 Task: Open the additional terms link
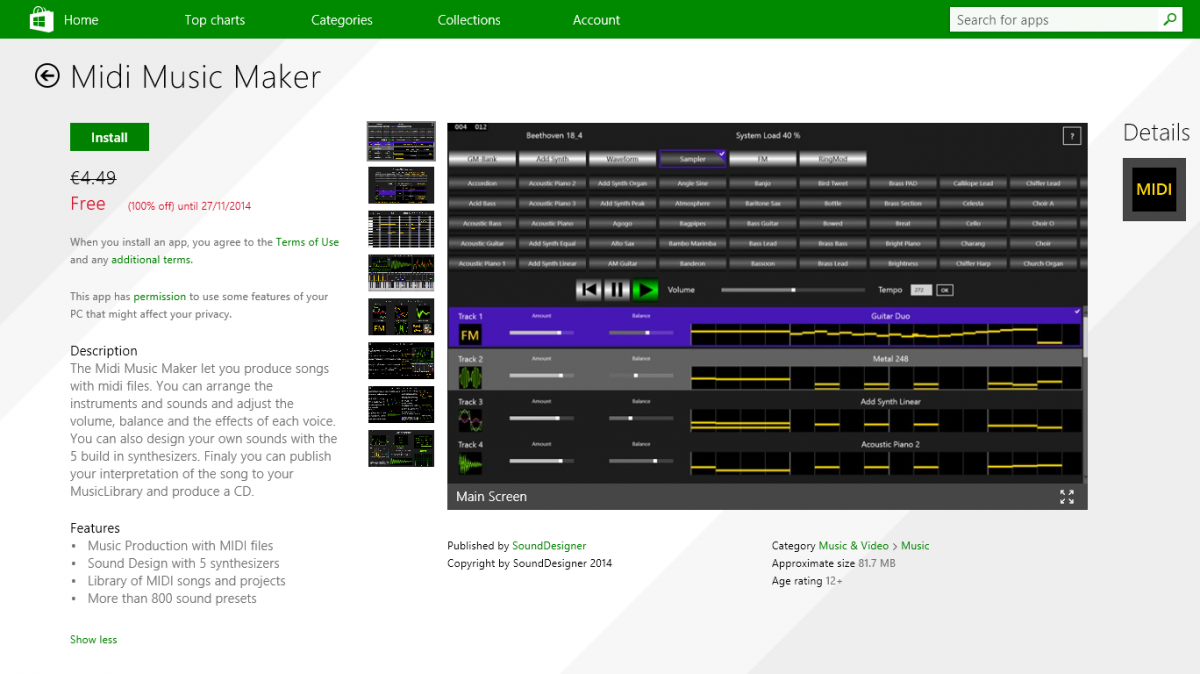coord(152,260)
